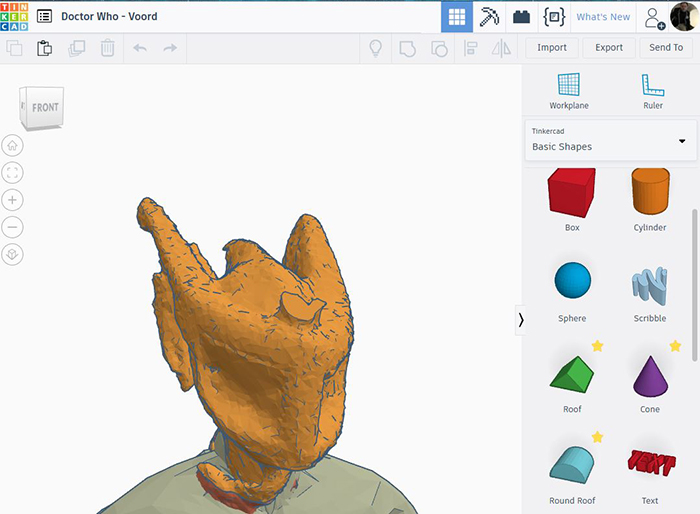
Task: Toggle show all lightbulb icon
Action: [375, 48]
